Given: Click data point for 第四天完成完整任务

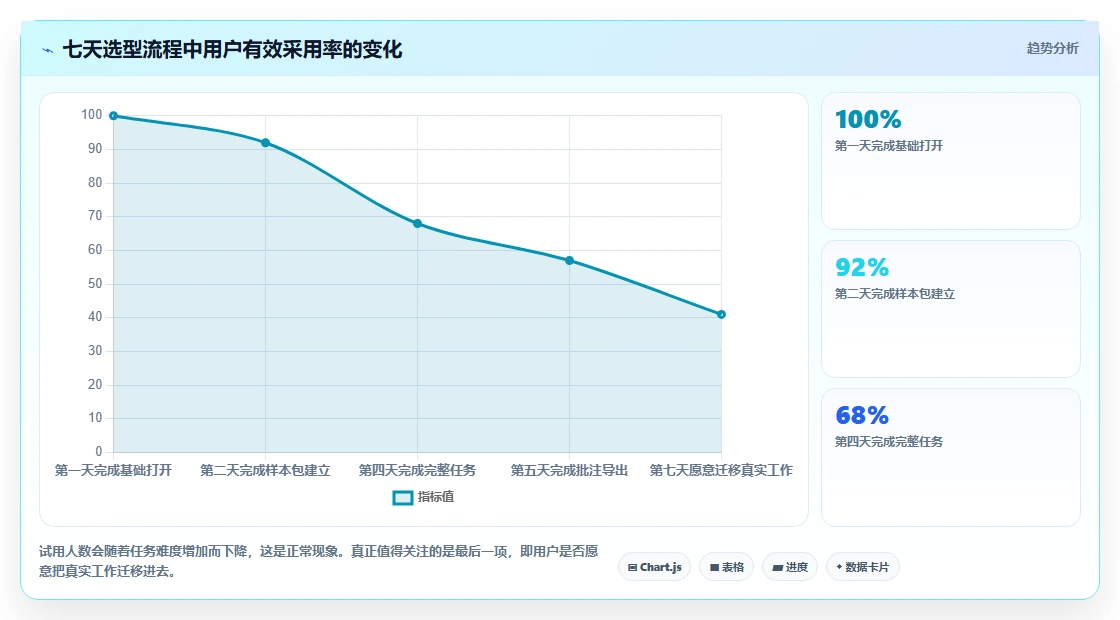Looking at the screenshot, I should click(x=417, y=224).
